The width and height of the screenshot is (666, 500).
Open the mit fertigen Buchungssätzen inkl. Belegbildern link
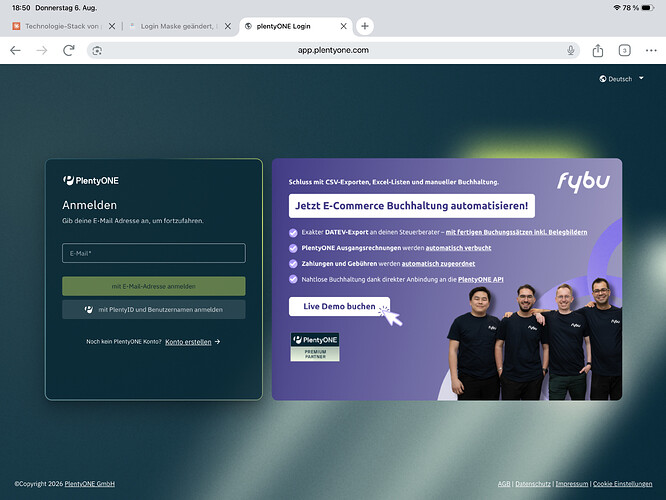(x=516, y=232)
